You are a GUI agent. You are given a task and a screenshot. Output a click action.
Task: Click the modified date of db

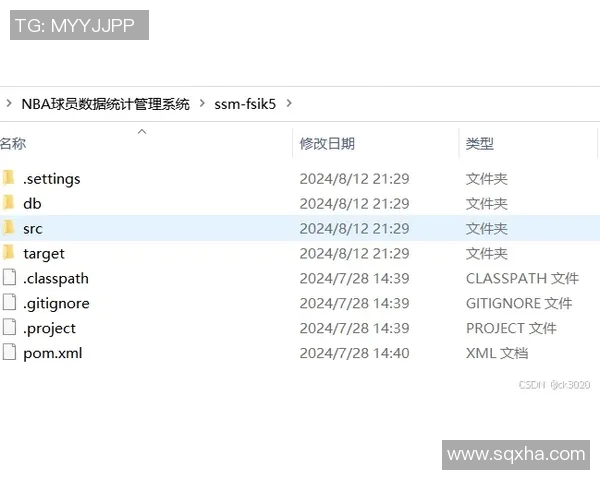point(354,204)
